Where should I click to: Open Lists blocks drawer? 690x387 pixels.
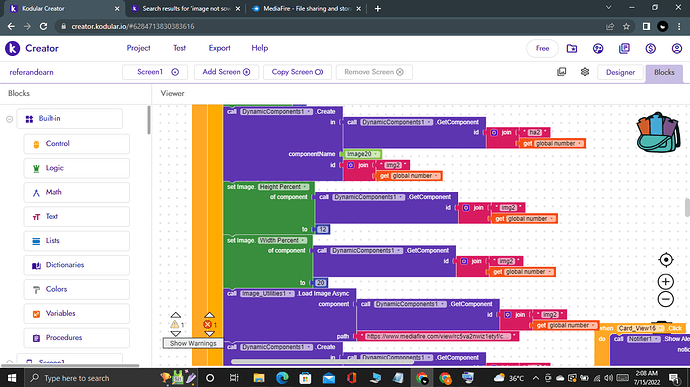click(77, 241)
